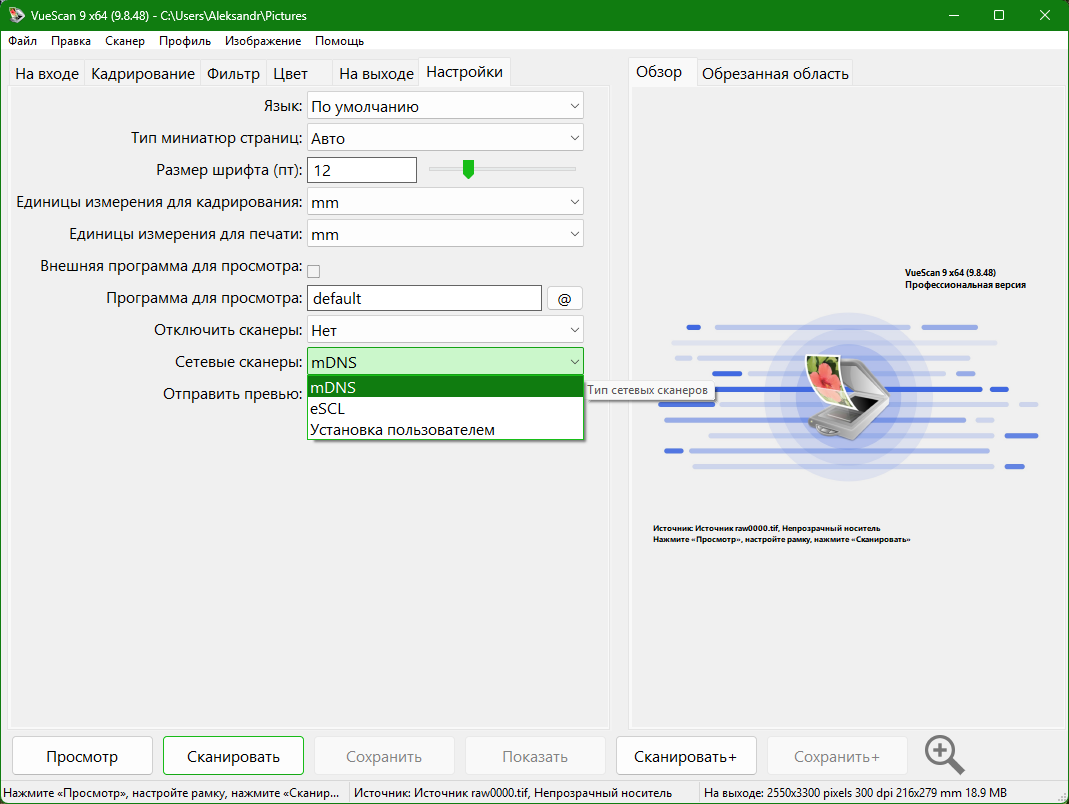This screenshot has width=1069, height=804.
Task: Enable the external viewer program checkbox
Action: point(314,270)
